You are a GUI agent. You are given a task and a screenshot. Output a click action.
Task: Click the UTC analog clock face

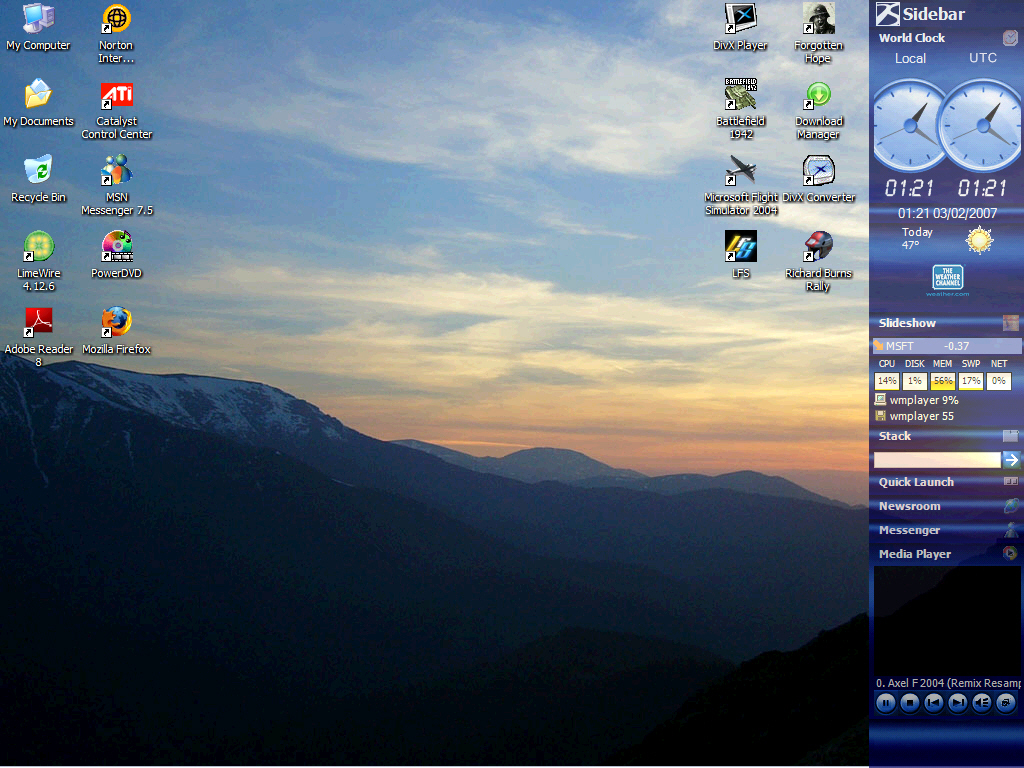pos(982,125)
